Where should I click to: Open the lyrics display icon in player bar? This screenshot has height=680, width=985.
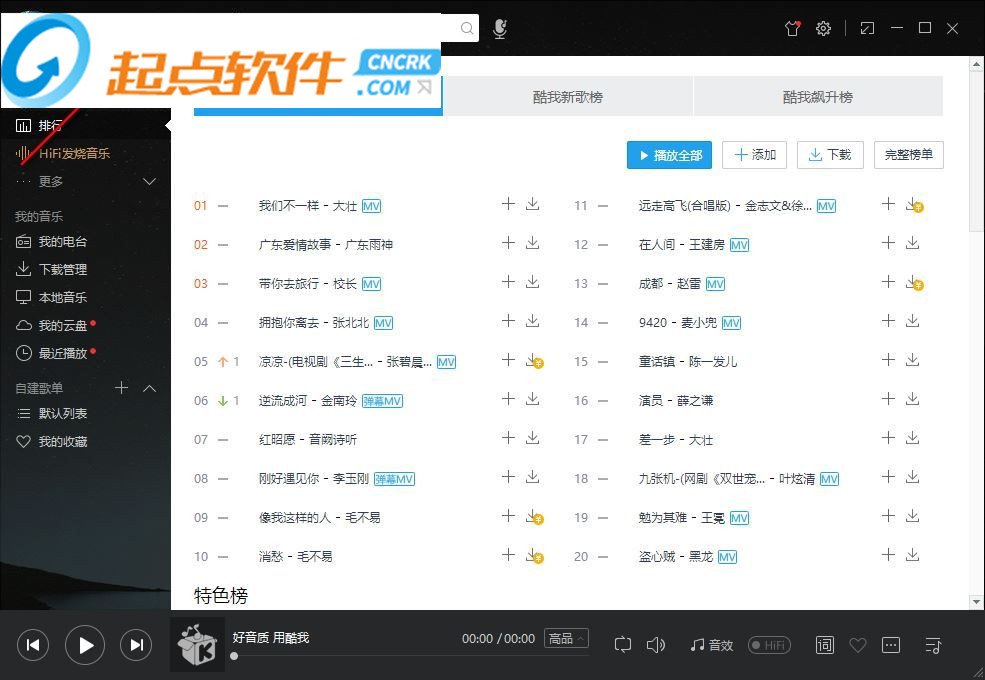pos(824,645)
